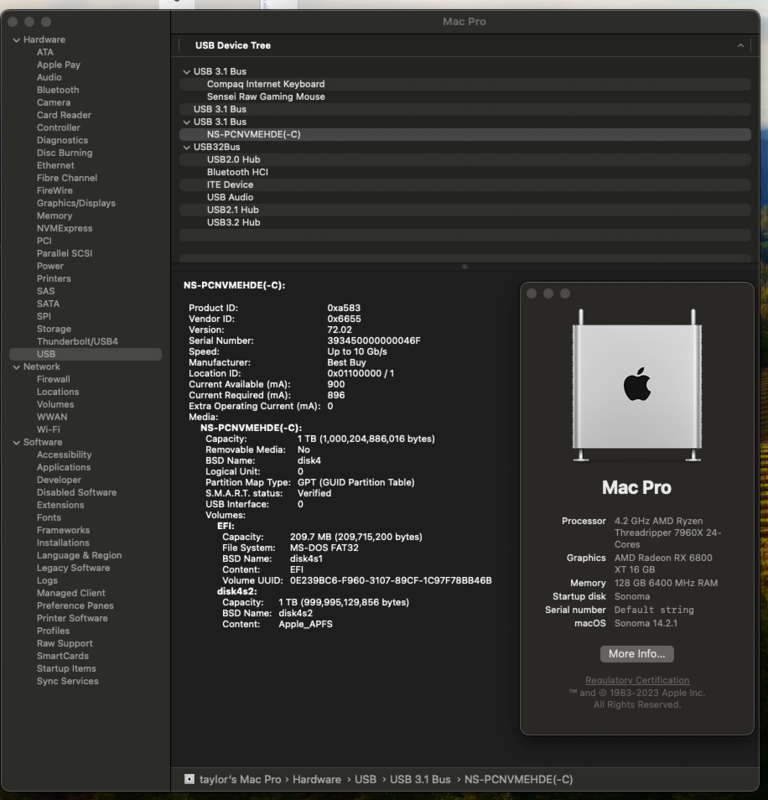The height and width of the screenshot is (800, 768).
Task: Select Compaq Internet Keyboard device
Action: [x=265, y=84]
